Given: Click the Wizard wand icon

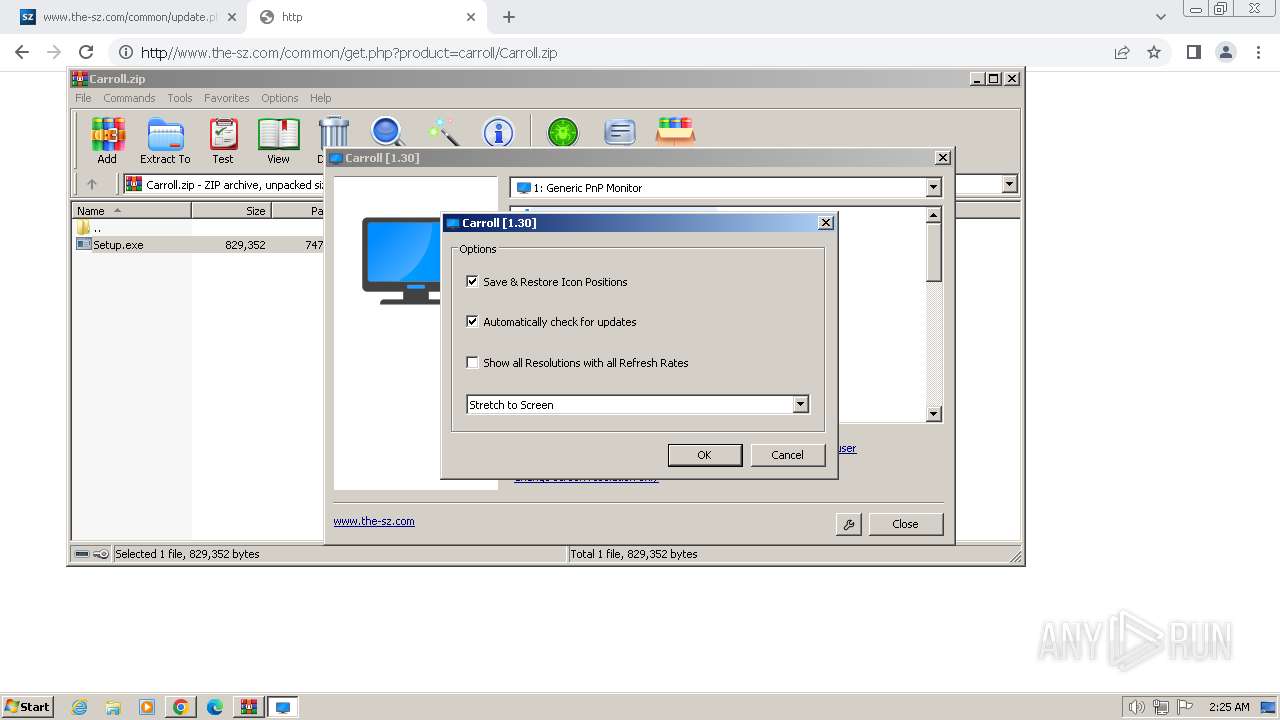Looking at the screenshot, I should pyautogui.click(x=443, y=131).
